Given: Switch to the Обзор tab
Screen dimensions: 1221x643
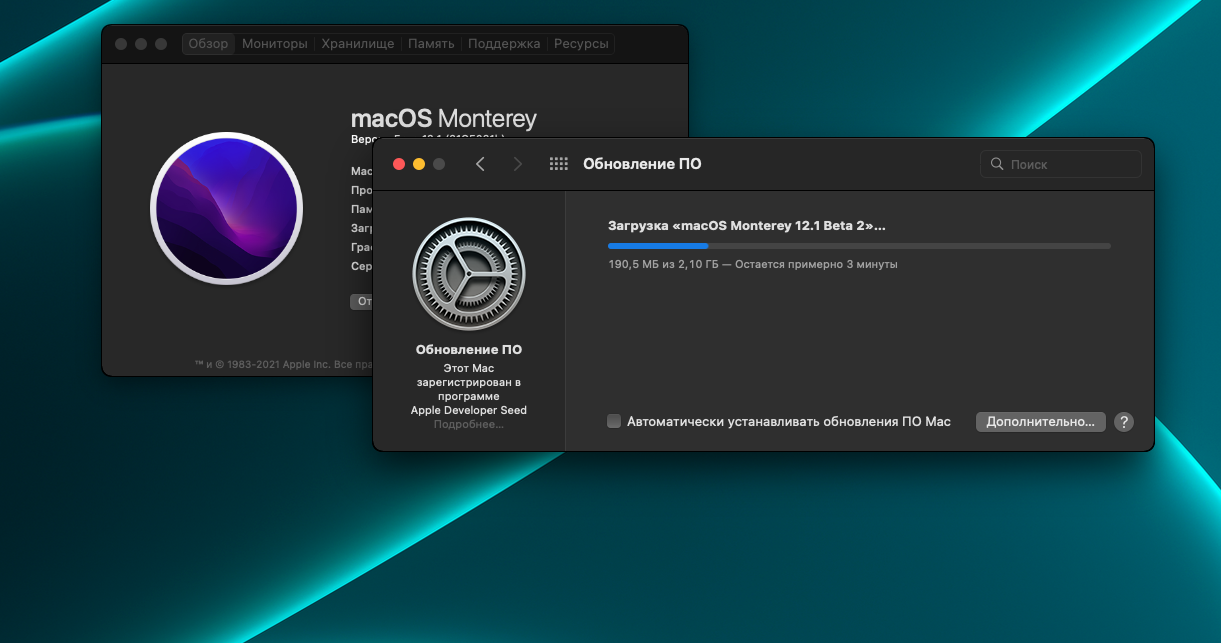Looking at the screenshot, I should pos(208,44).
